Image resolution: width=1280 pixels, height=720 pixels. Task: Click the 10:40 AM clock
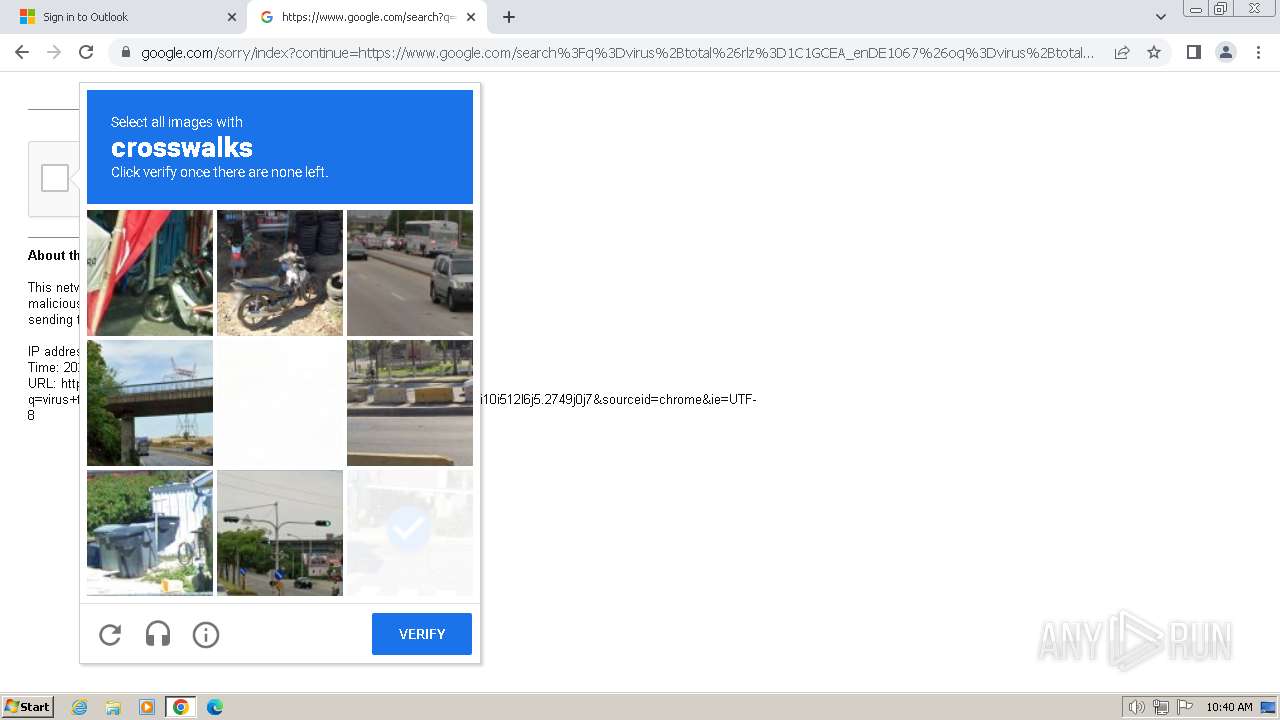click(x=1229, y=707)
